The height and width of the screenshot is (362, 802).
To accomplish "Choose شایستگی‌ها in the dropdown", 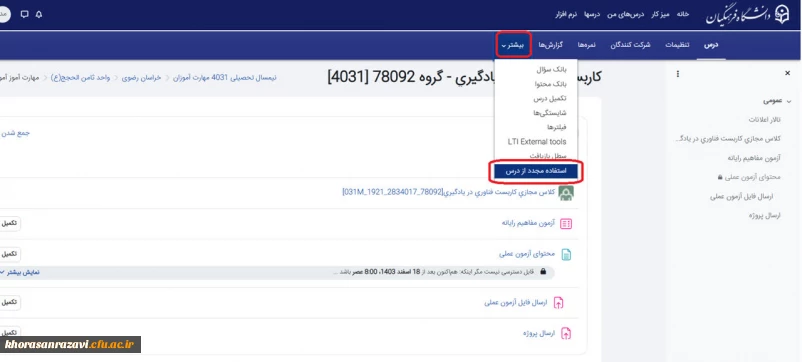I will pos(550,112).
